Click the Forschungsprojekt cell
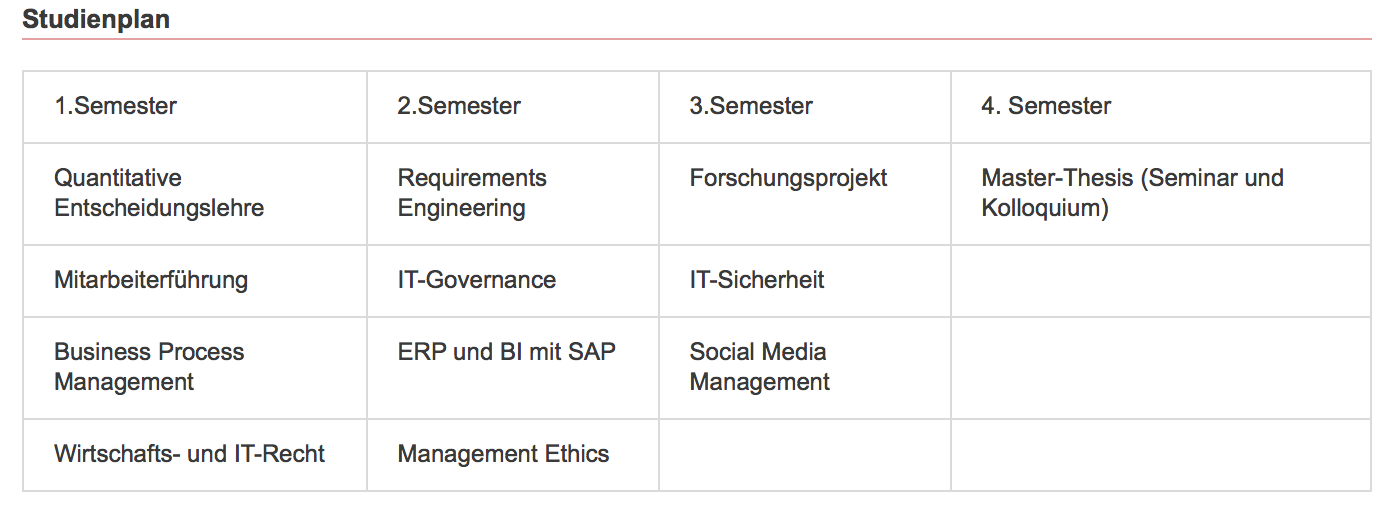Viewport: 1378px width, 508px height. coord(805,194)
